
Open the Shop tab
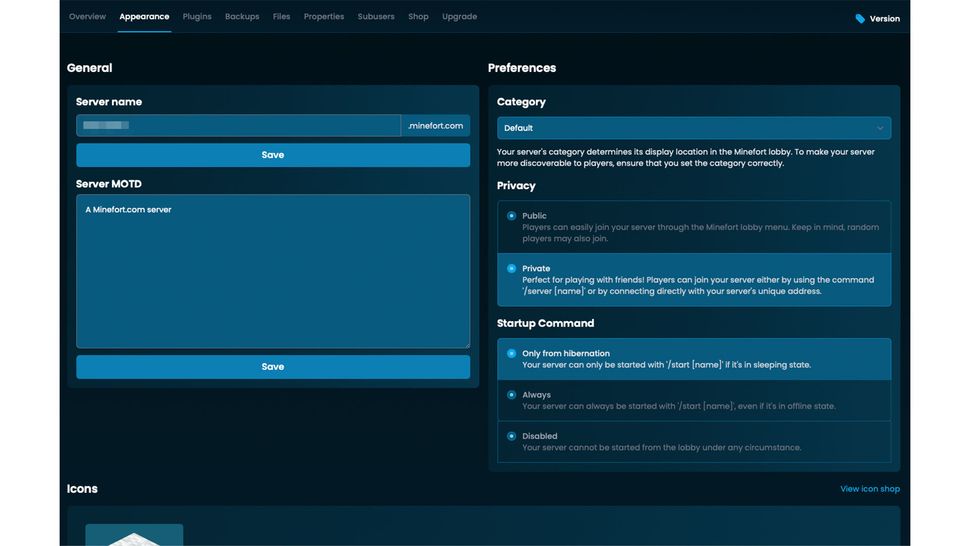point(418,17)
